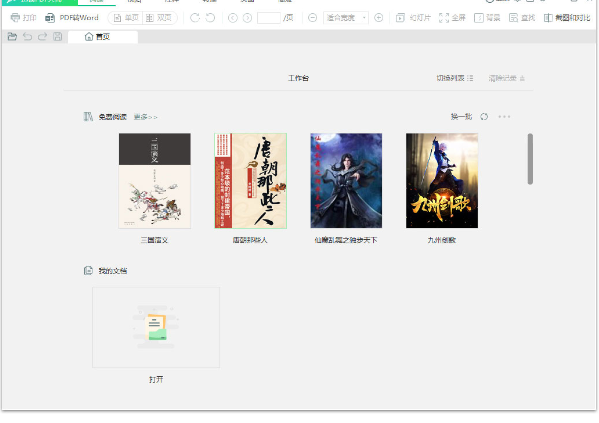Open the 三国演义 book cover

coord(155,181)
